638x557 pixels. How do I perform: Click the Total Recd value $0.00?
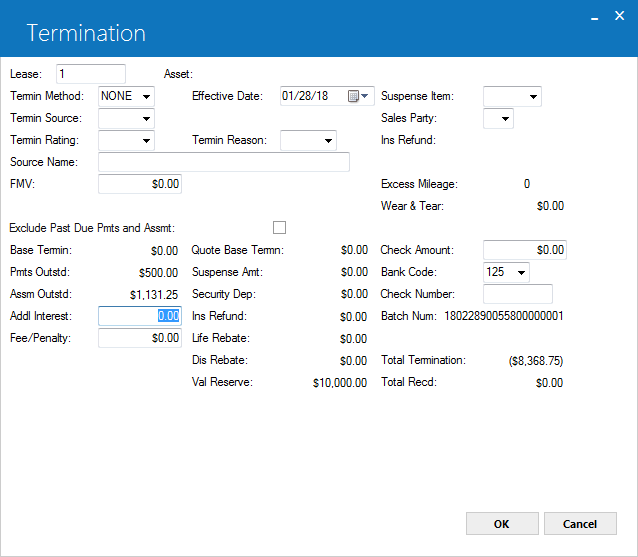tap(549, 383)
